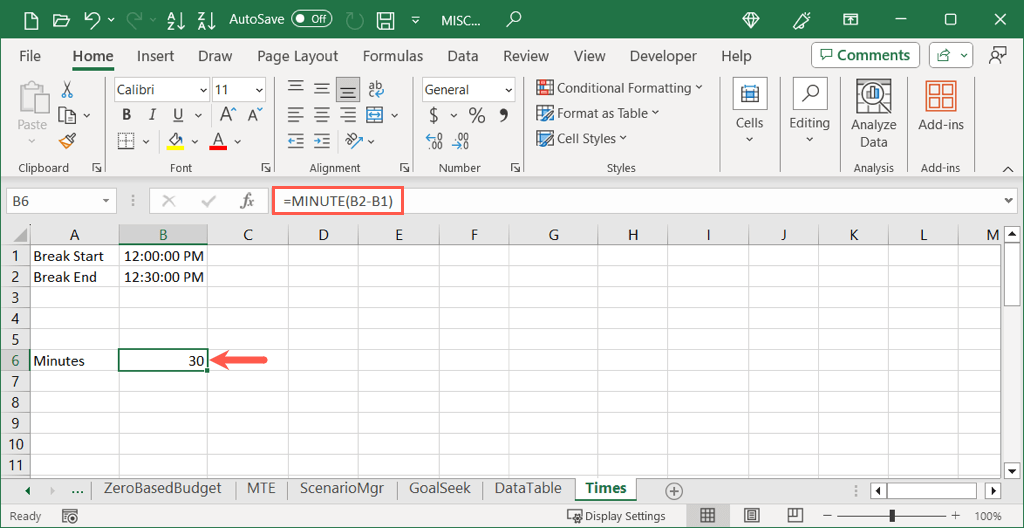The width and height of the screenshot is (1024, 528).
Task: Decrease font size with smaller A icon
Action: (x=253, y=115)
